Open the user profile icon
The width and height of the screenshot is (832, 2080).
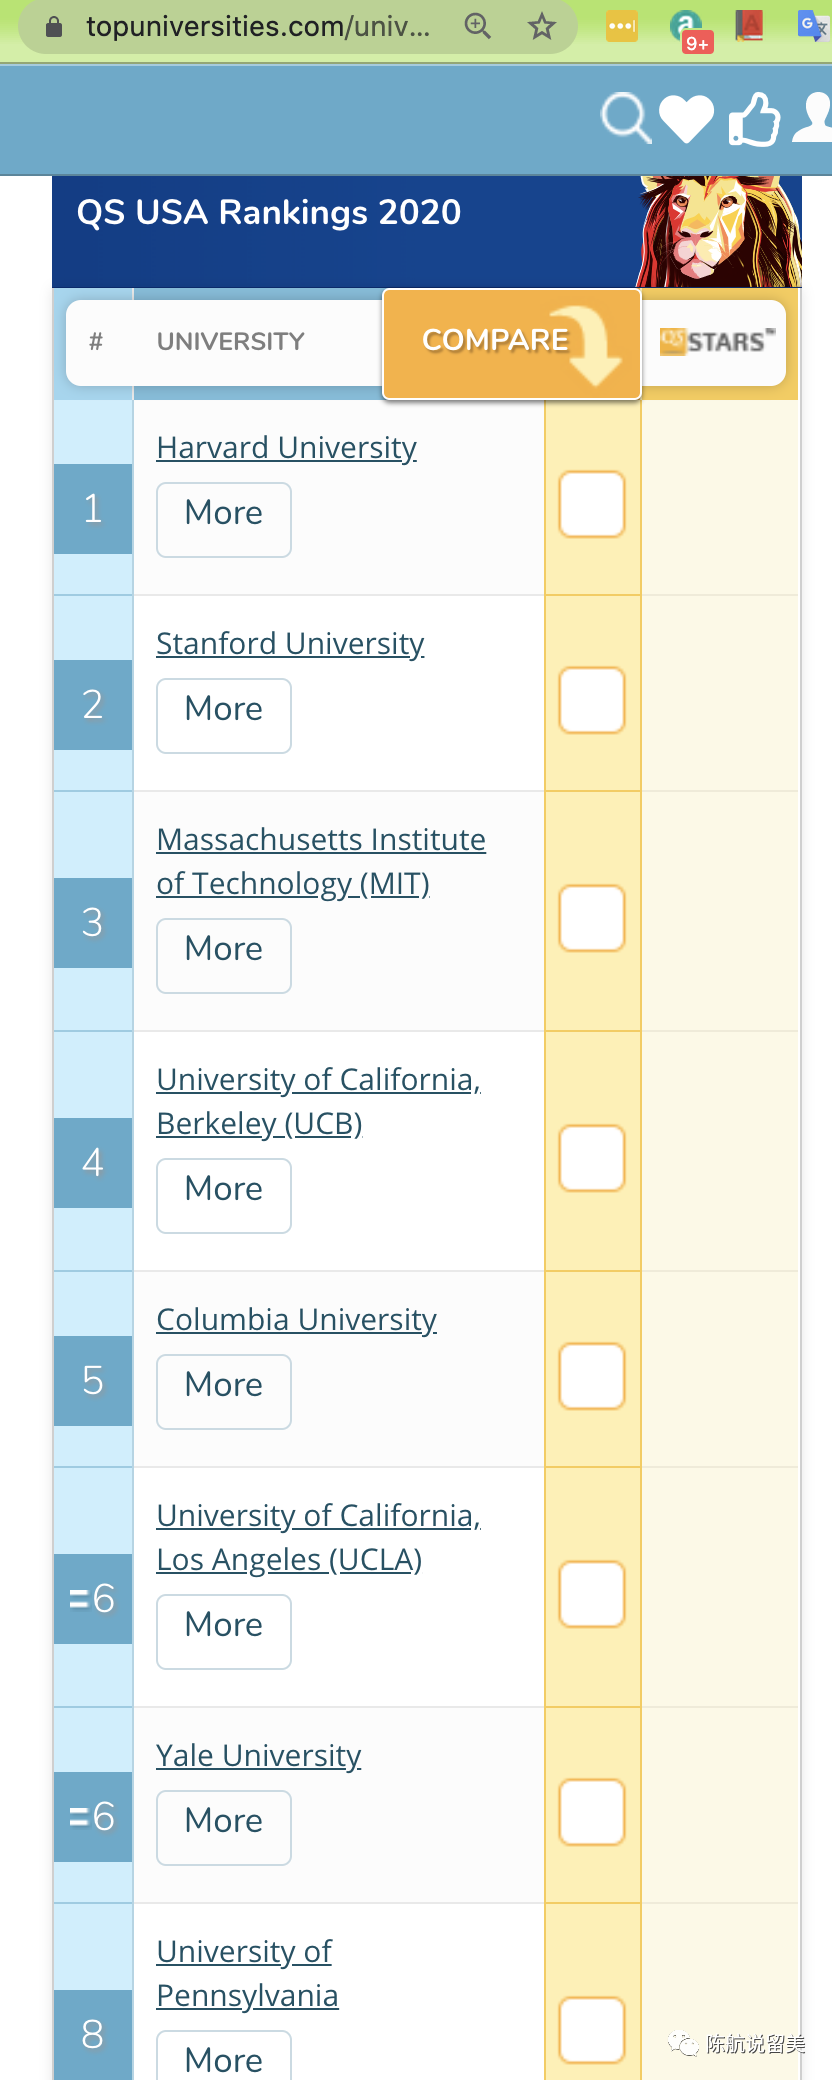point(815,118)
